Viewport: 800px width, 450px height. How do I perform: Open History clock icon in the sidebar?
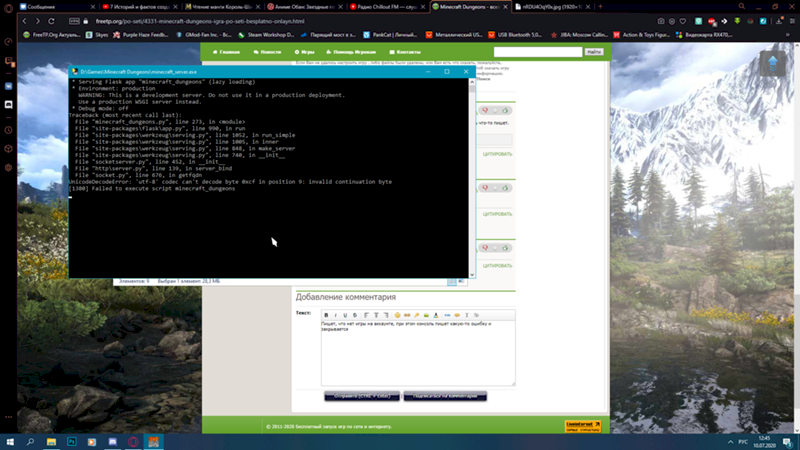pos(8,130)
